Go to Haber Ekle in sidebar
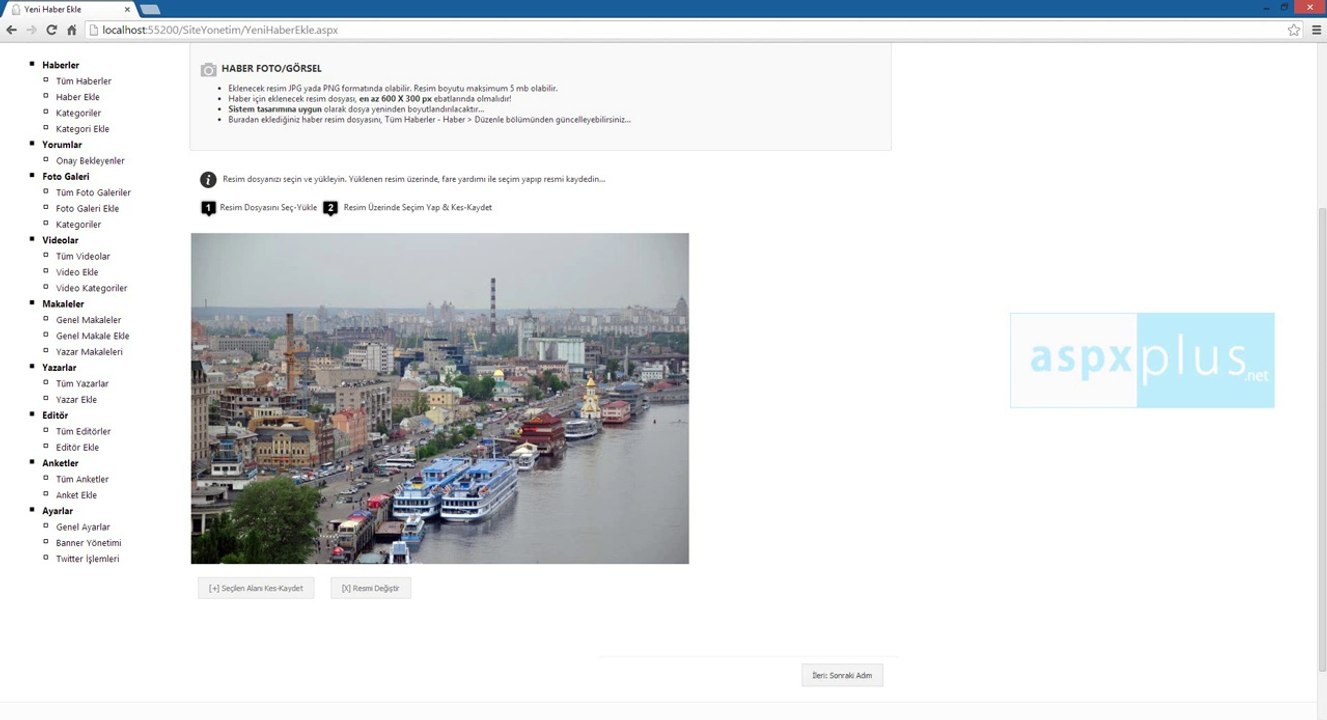1327x720 pixels. (x=78, y=97)
